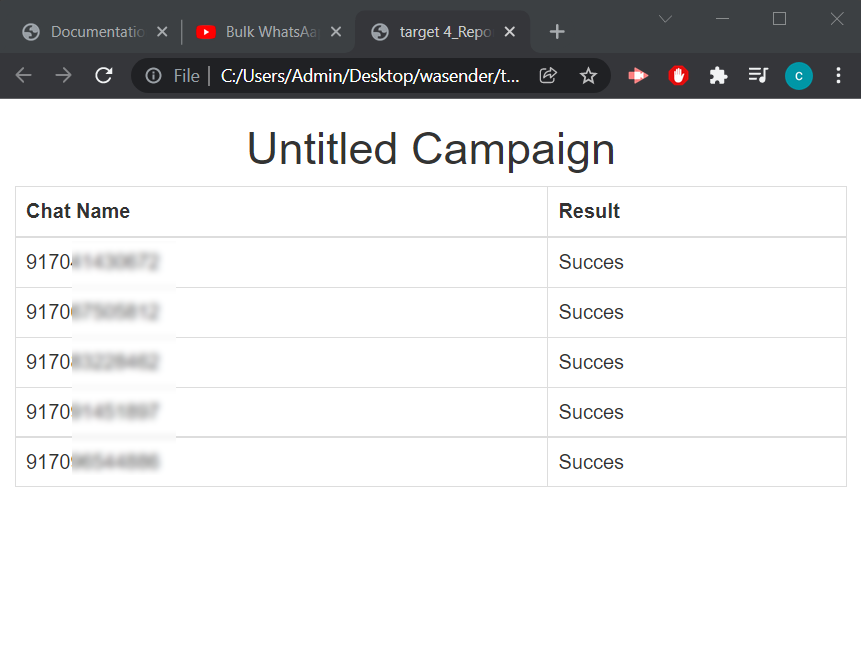
Task: Go forward to next page
Action: point(63,76)
